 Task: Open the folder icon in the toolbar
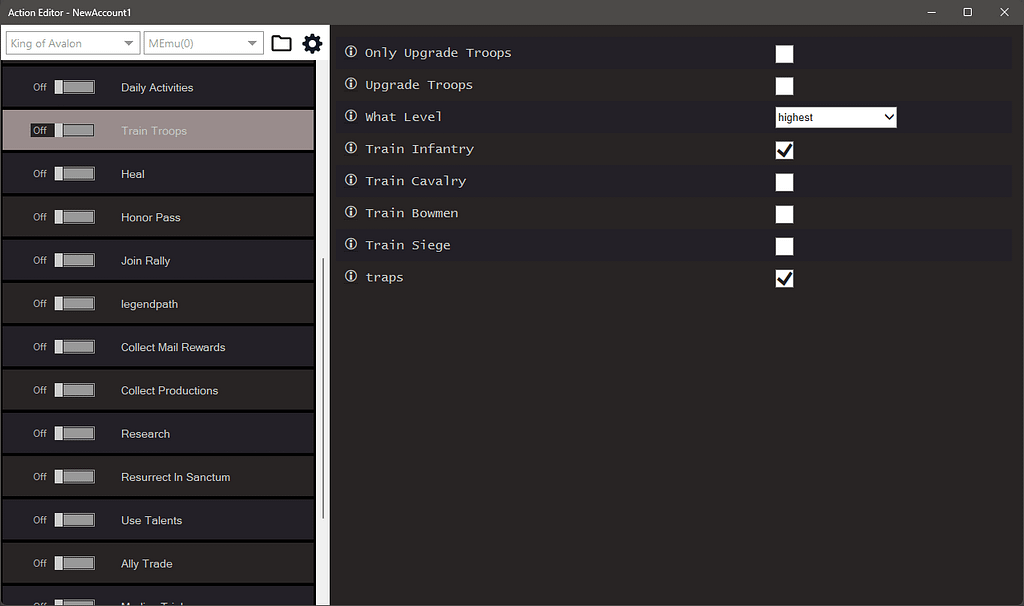coord(281,43)
